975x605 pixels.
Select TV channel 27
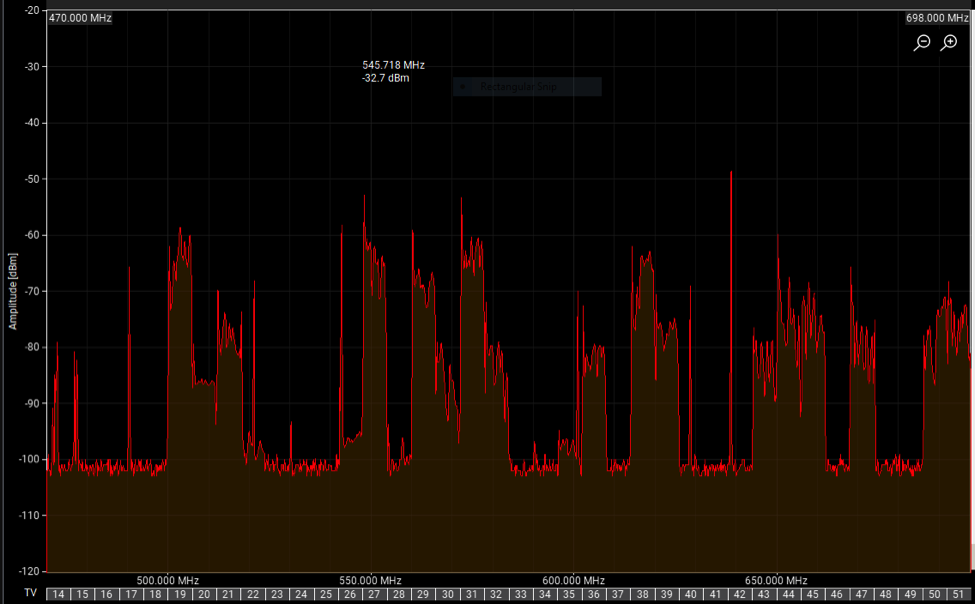[374, 594]
